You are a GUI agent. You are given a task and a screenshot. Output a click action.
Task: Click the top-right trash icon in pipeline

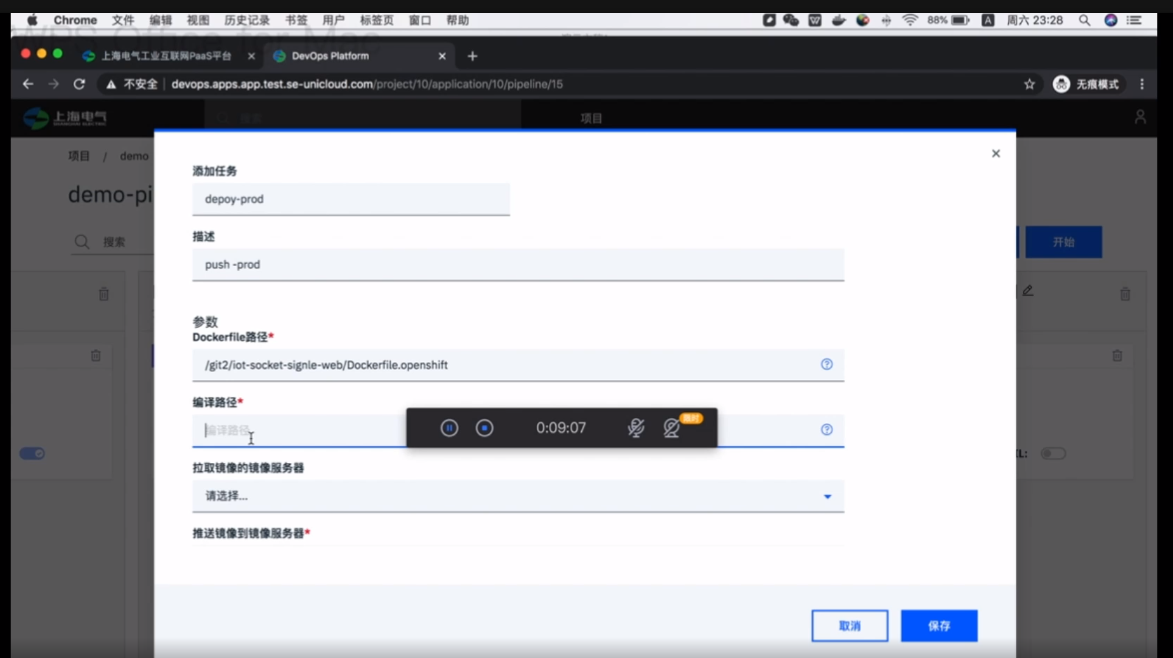(1125, 294)
